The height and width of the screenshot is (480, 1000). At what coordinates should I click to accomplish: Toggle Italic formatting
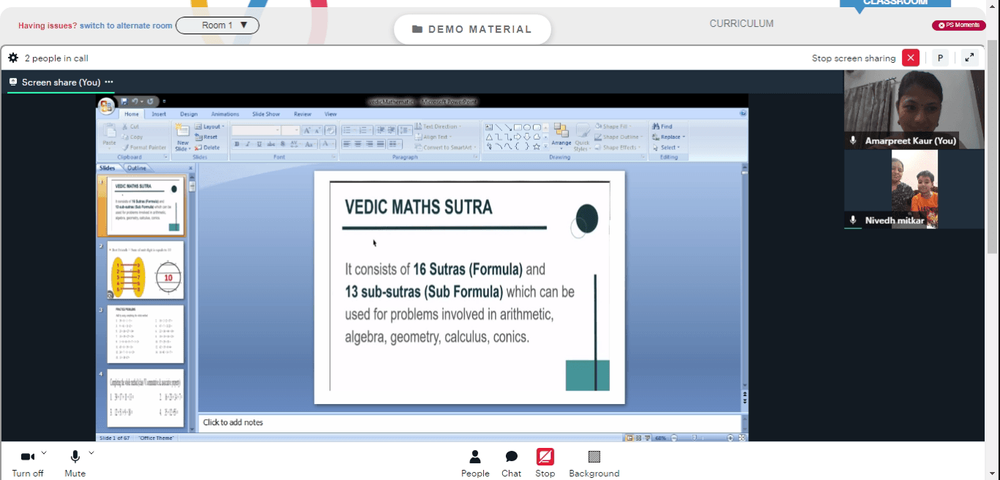pos(247,145)
